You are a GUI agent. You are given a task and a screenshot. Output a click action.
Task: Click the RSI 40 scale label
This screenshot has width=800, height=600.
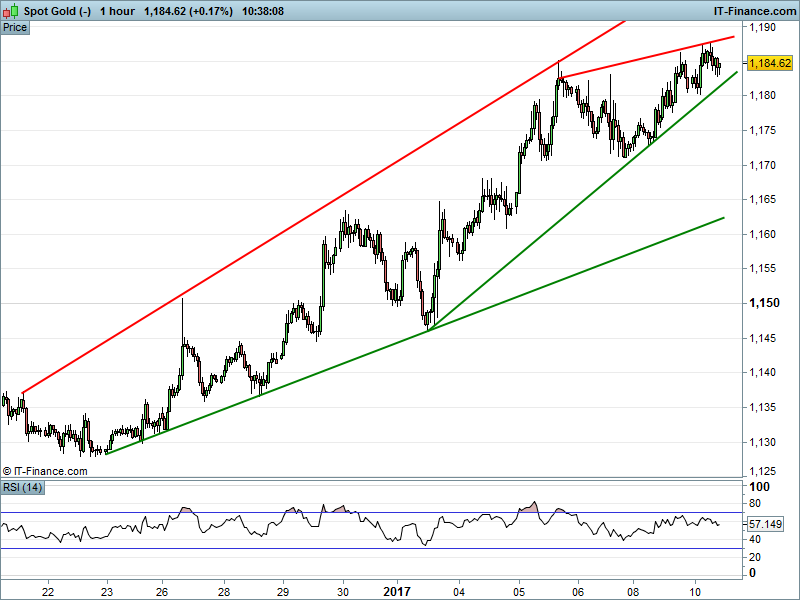[755, 539]
